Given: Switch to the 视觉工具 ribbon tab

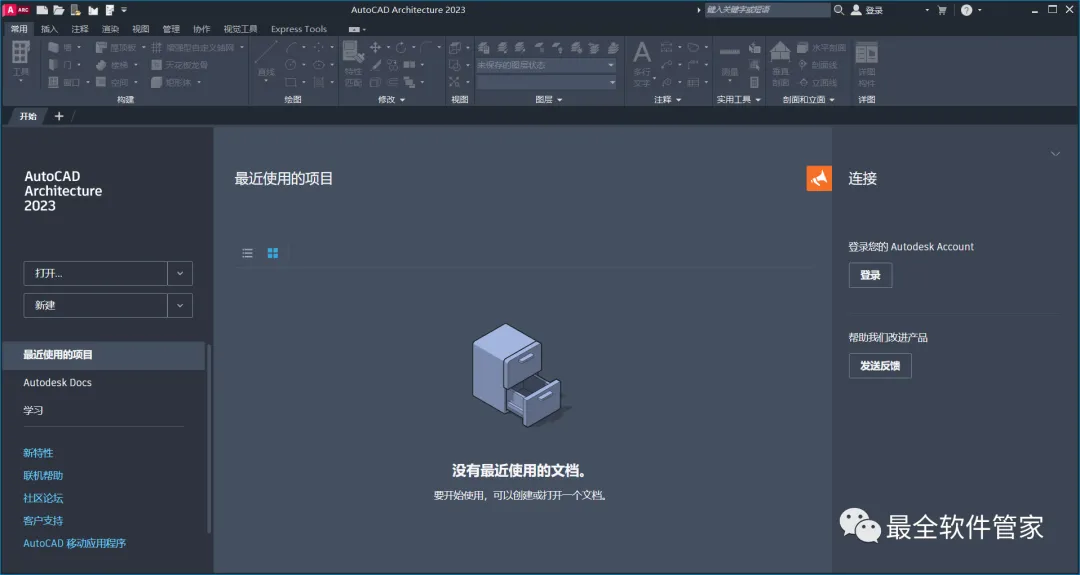Looking at the screenshot, I should pyautogui.click(x=240, y=29).
